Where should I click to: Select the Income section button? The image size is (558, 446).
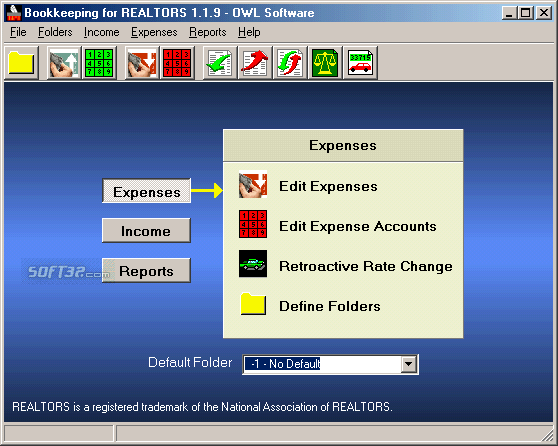tap(146, 231)
